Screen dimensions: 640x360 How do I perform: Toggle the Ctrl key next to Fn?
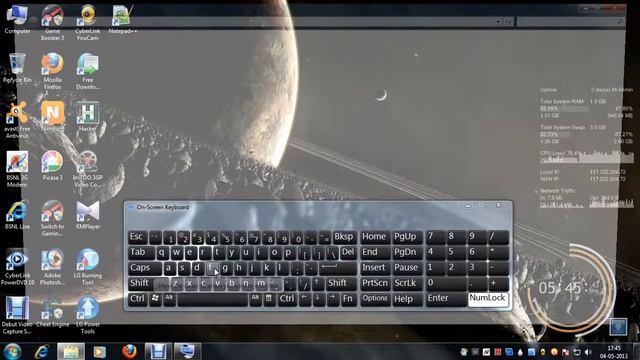coord(287,299)
